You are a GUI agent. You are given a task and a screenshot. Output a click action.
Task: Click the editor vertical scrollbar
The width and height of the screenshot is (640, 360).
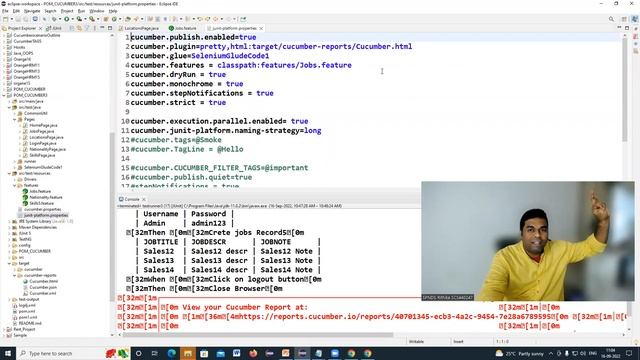[624, 90]
